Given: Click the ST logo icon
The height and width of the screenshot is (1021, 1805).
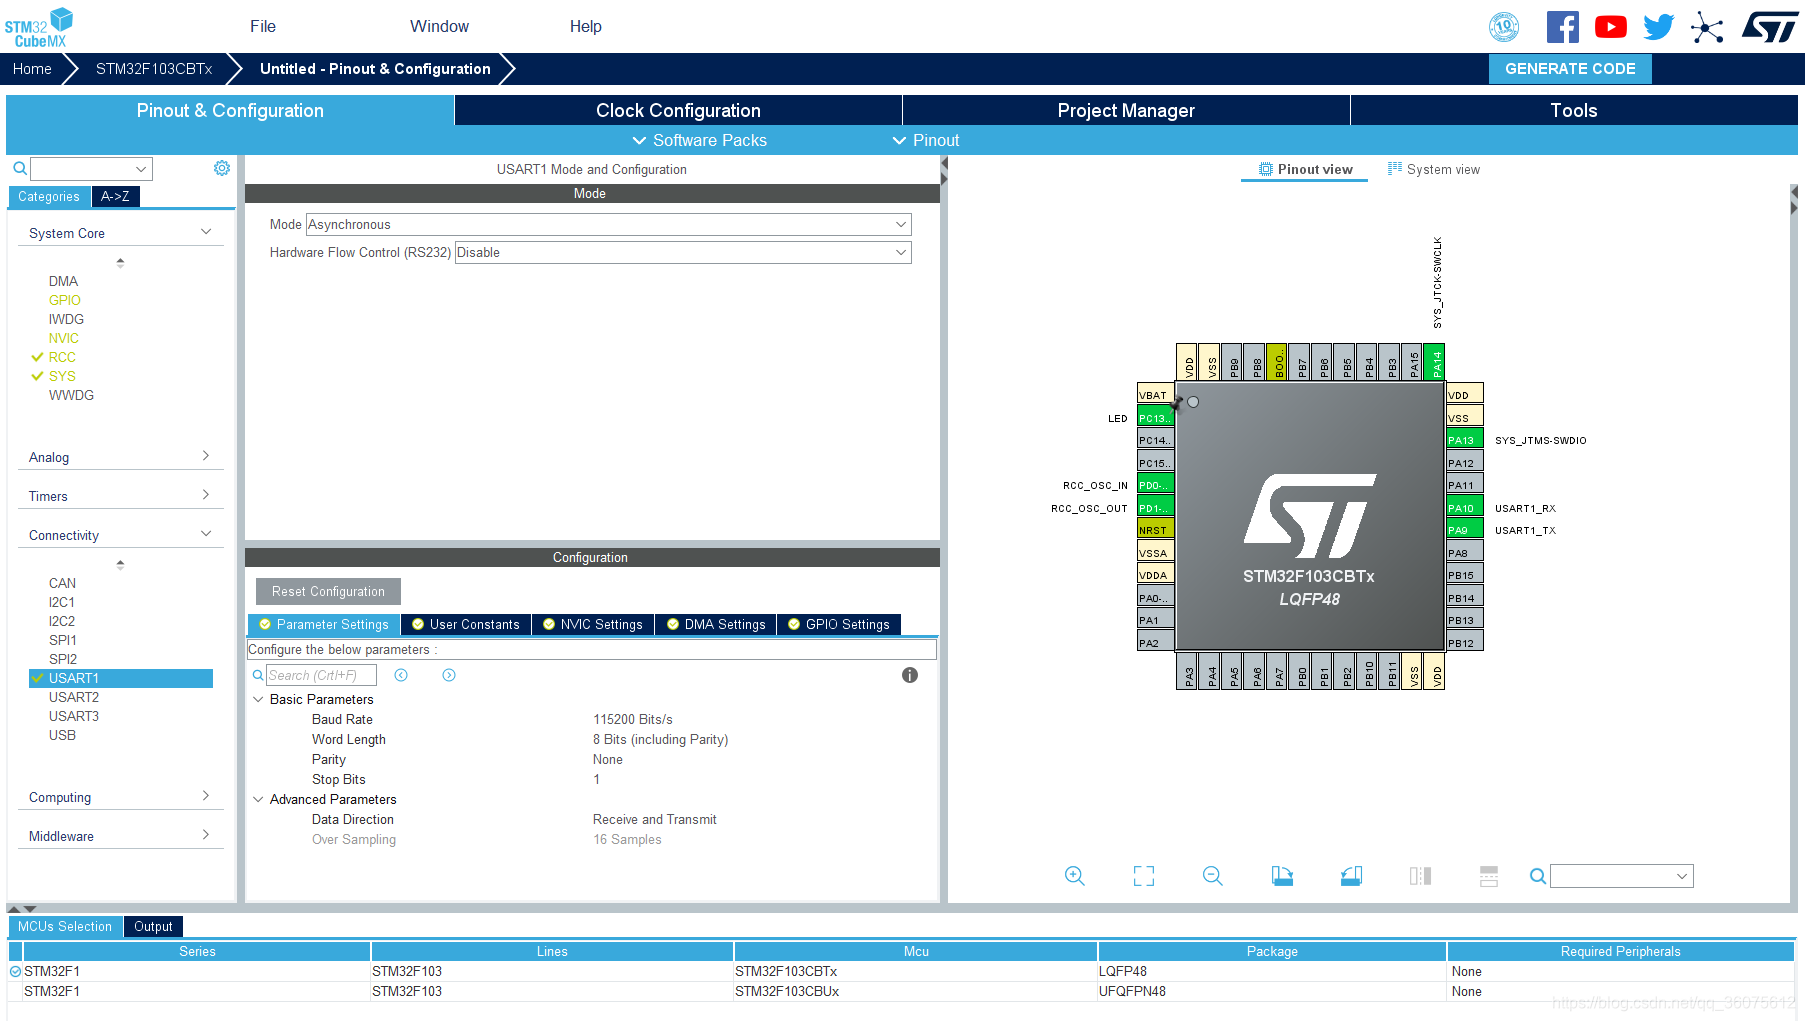Looking at the screenshot, I should tap(1769, 27).
